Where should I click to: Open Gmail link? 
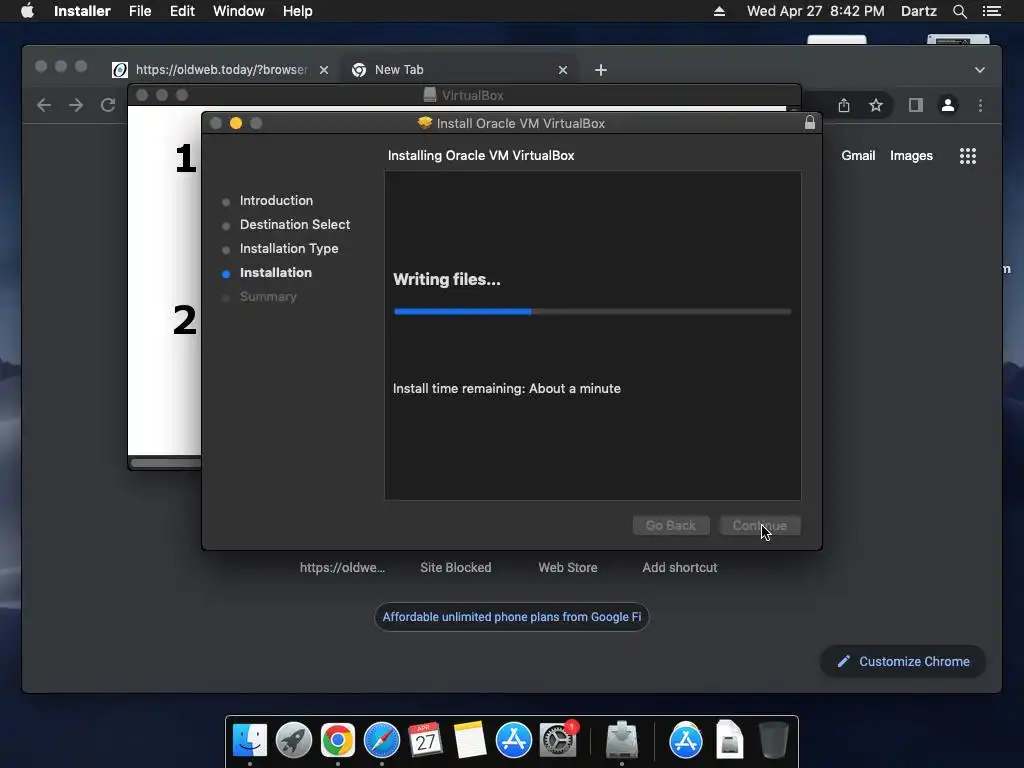[857, 155]
